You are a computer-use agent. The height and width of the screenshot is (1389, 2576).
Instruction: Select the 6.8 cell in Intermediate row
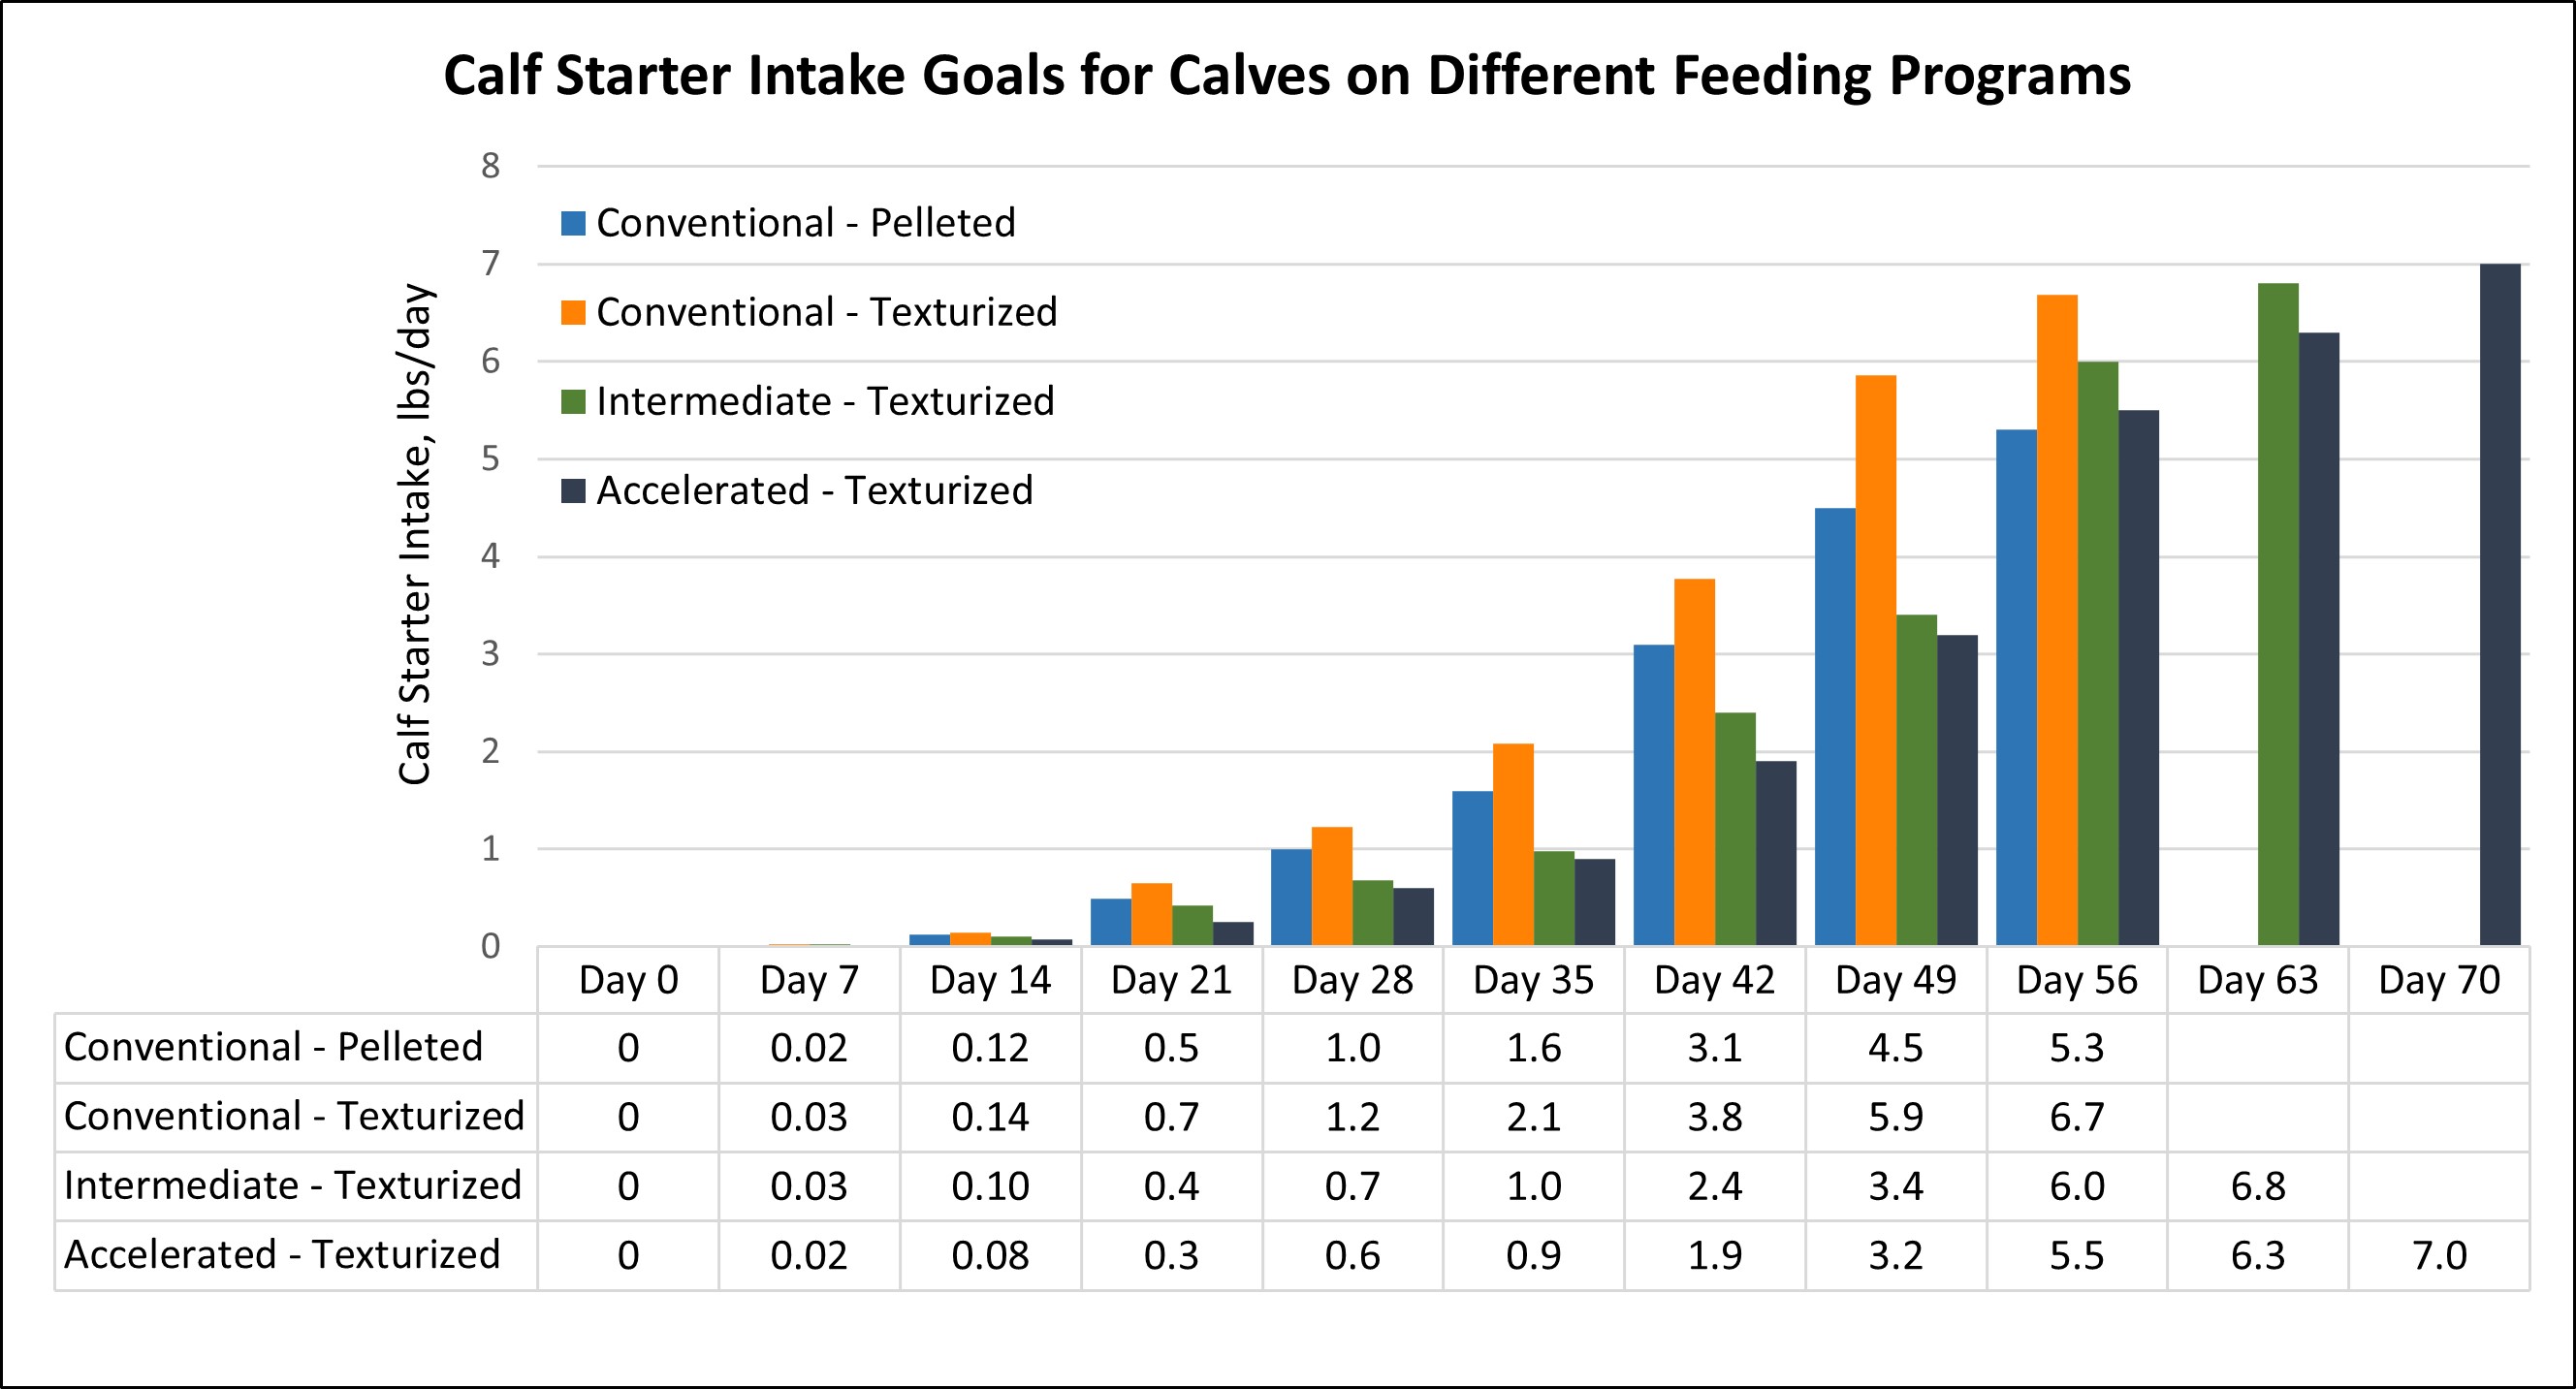tap(2258, 1186)
